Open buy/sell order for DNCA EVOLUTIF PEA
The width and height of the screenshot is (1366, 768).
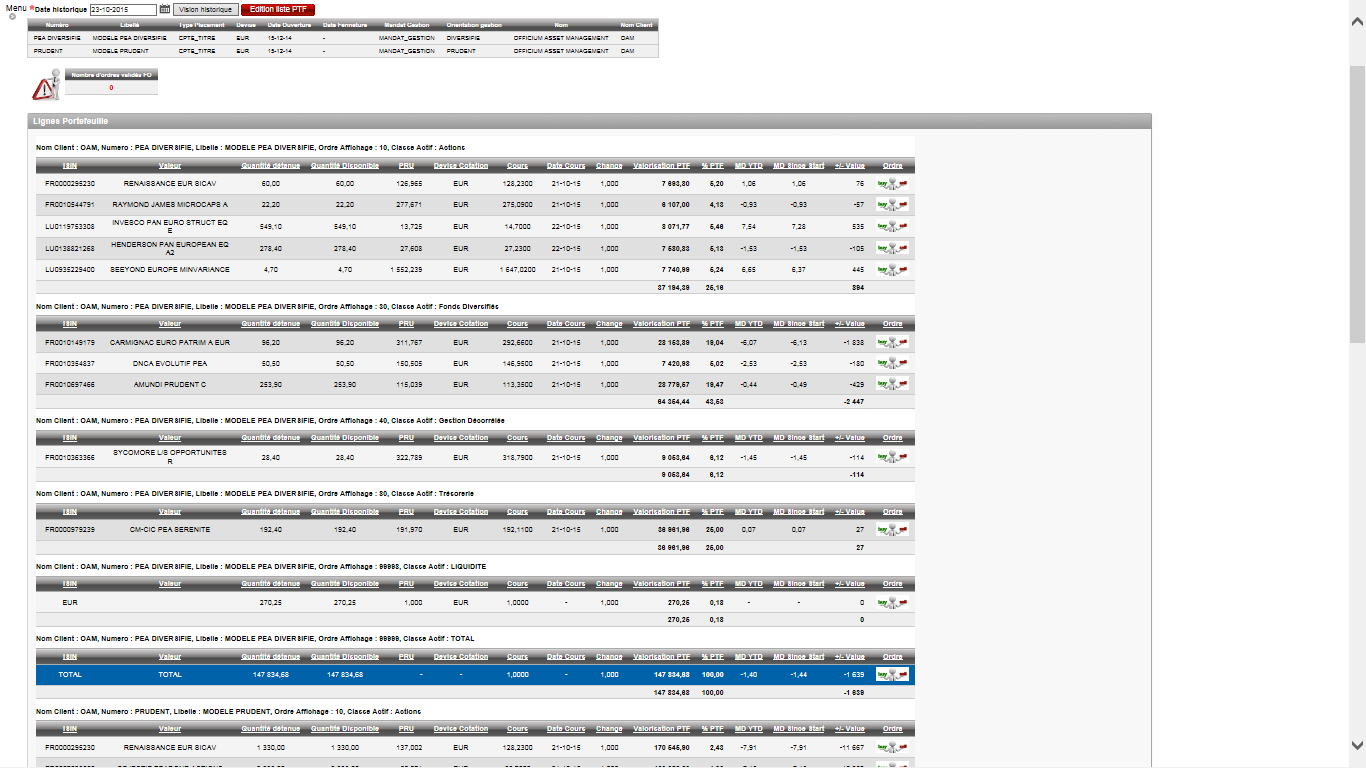click(892, 363)
